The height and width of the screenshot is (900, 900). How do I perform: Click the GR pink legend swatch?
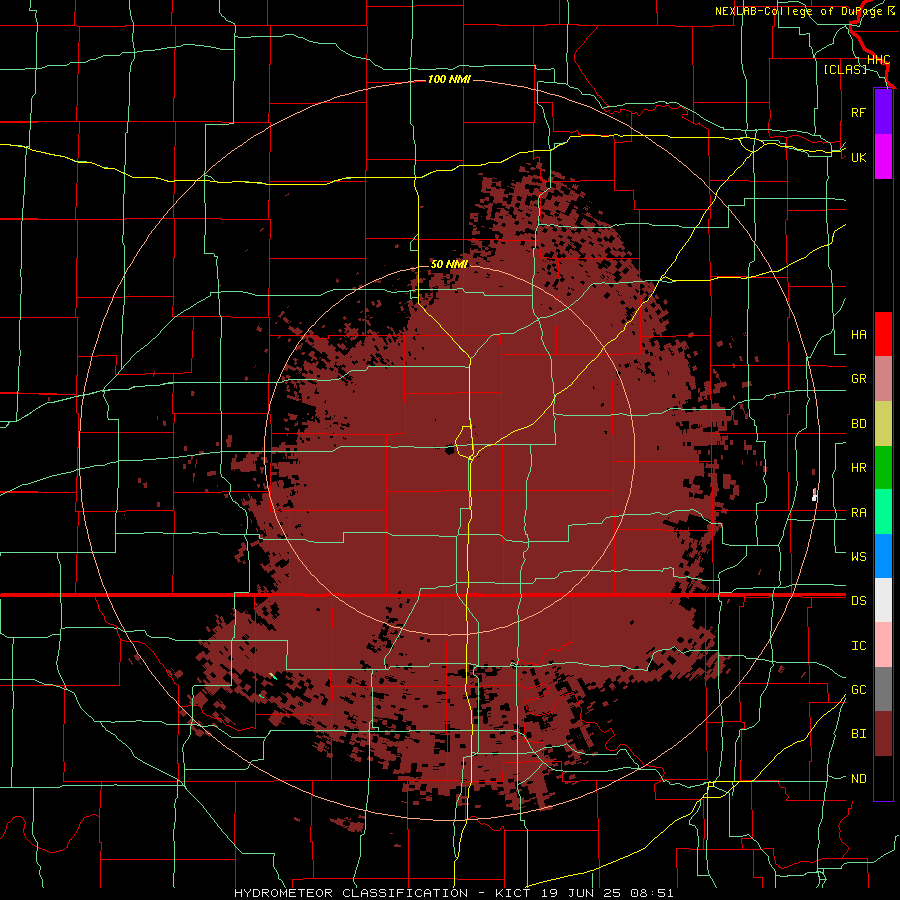(x=883, y=379)
